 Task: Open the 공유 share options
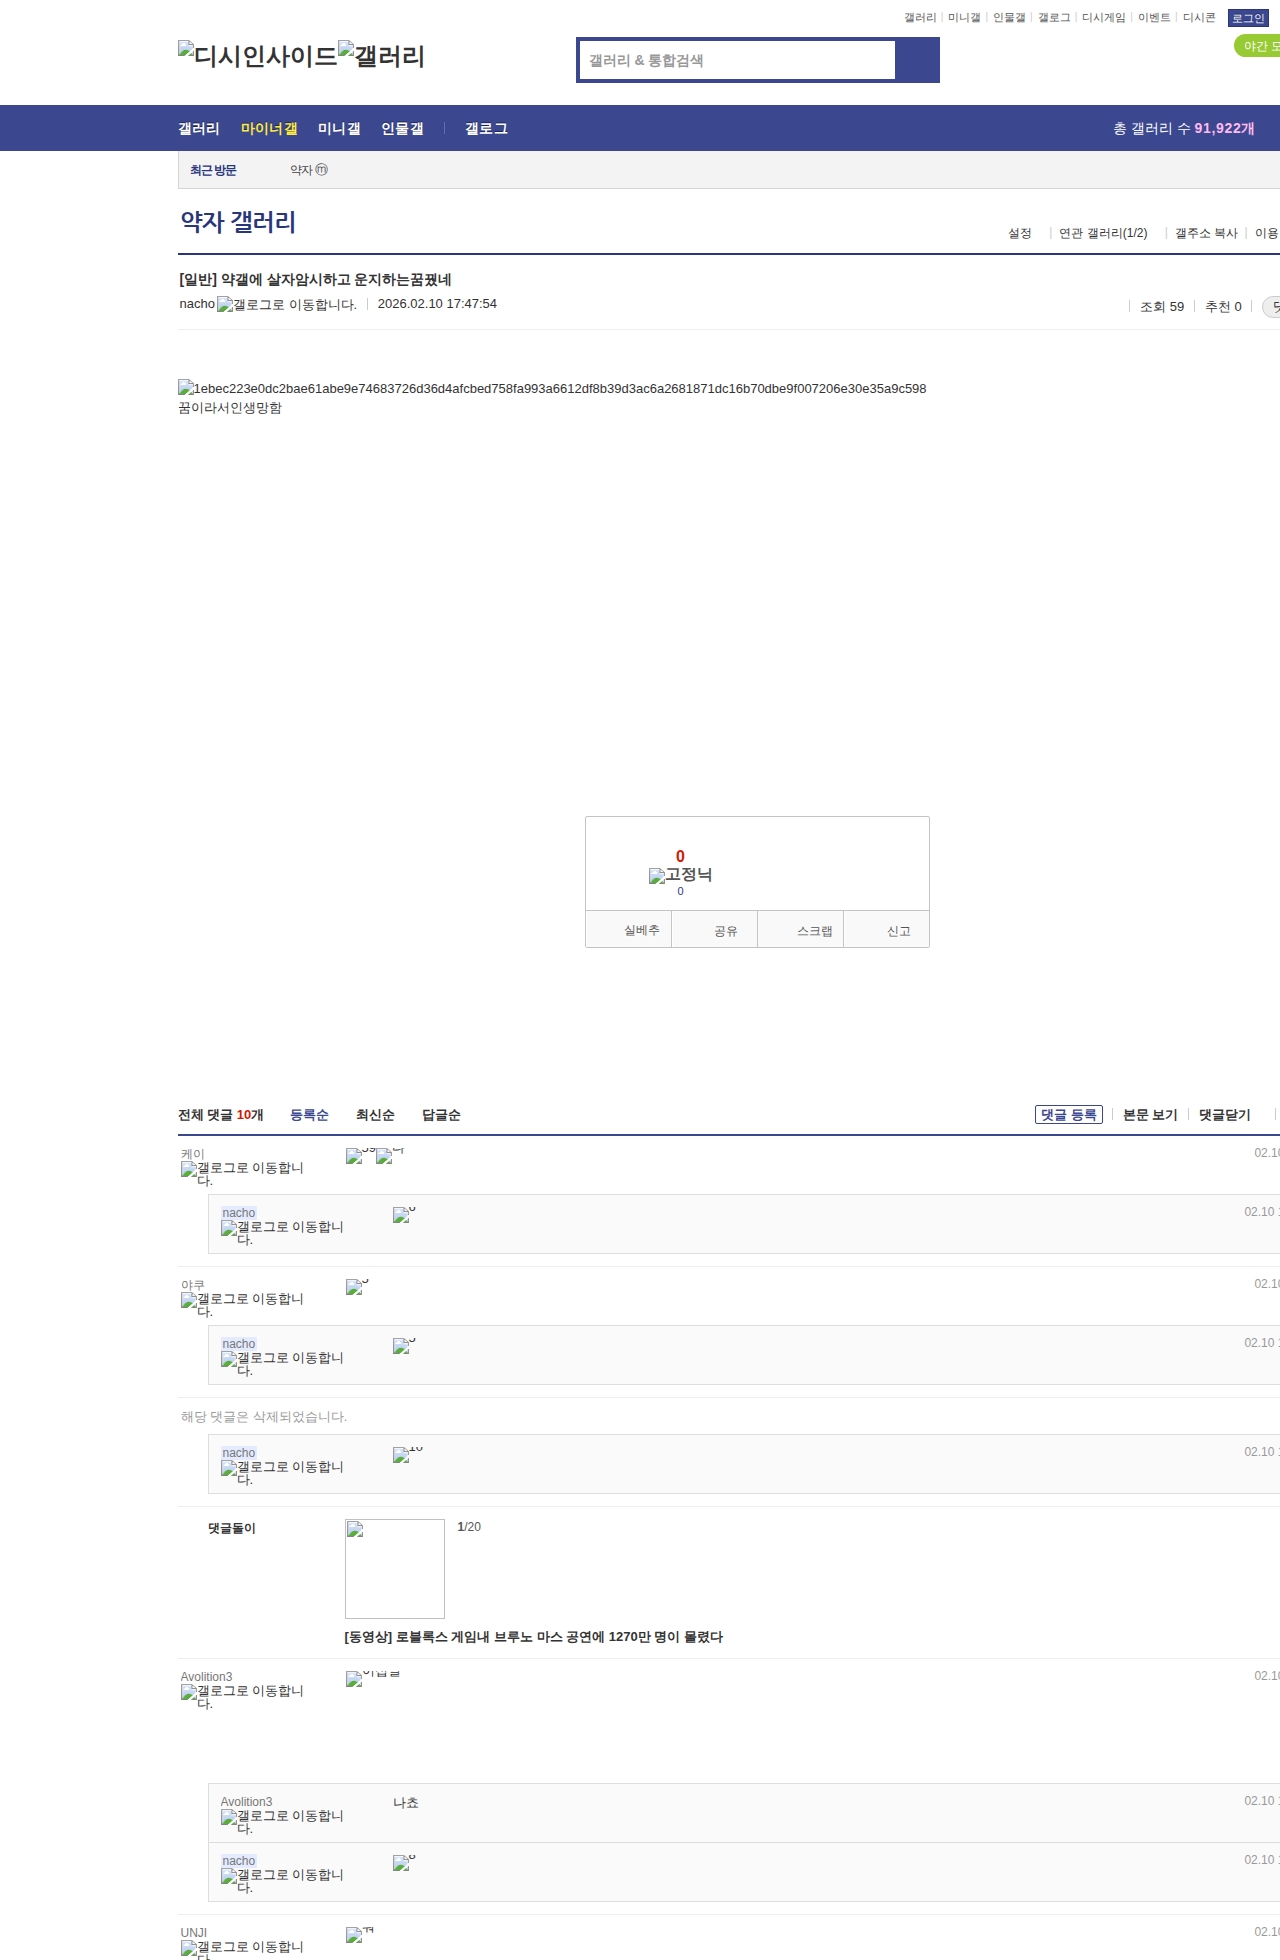coord(725,931)
